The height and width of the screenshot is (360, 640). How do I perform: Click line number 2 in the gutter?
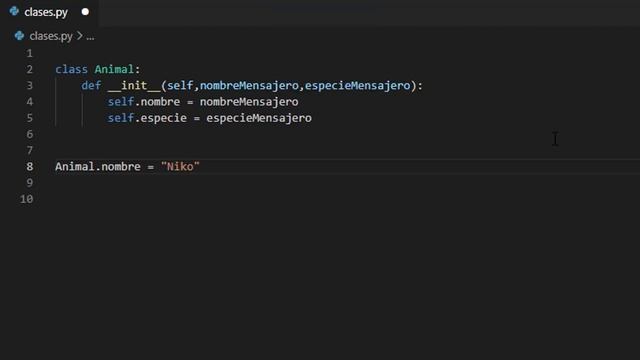click(29, 69)
